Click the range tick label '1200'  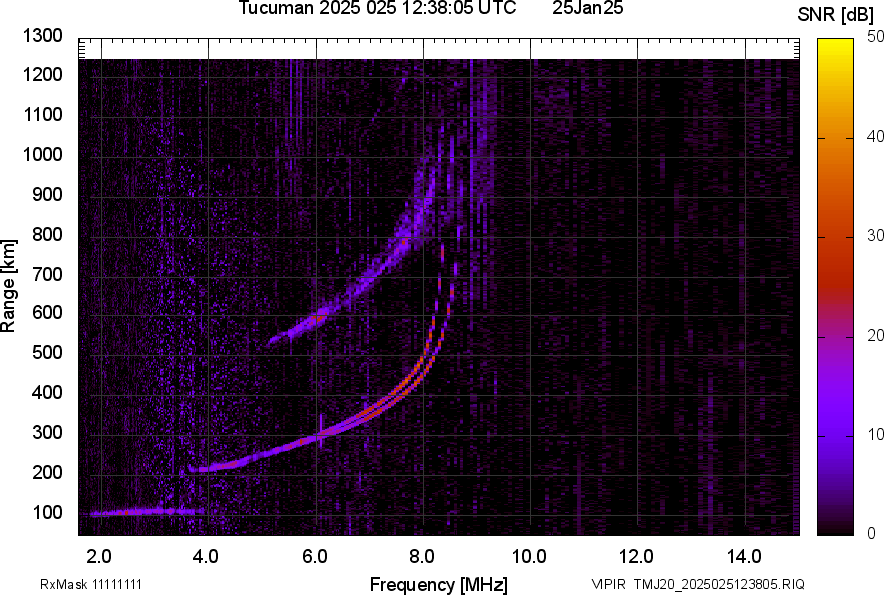pos(42,74)
